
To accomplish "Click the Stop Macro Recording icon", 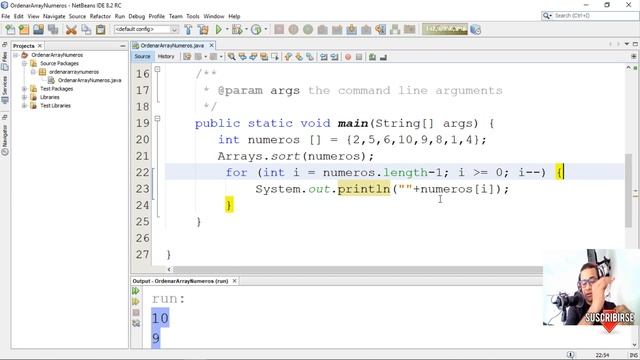I will point(359,57).
